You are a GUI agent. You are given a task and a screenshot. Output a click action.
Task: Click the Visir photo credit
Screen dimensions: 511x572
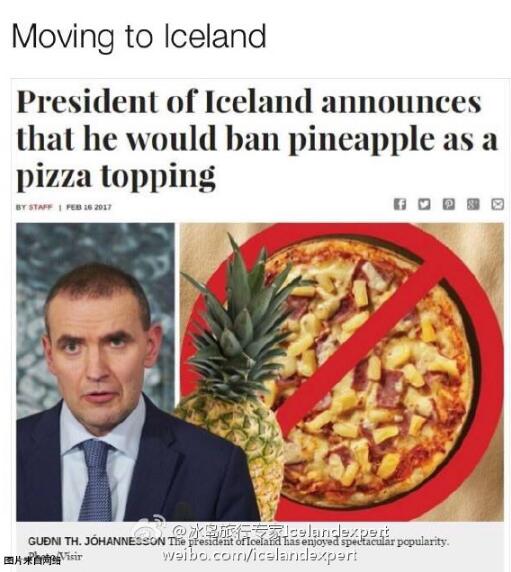71,556
